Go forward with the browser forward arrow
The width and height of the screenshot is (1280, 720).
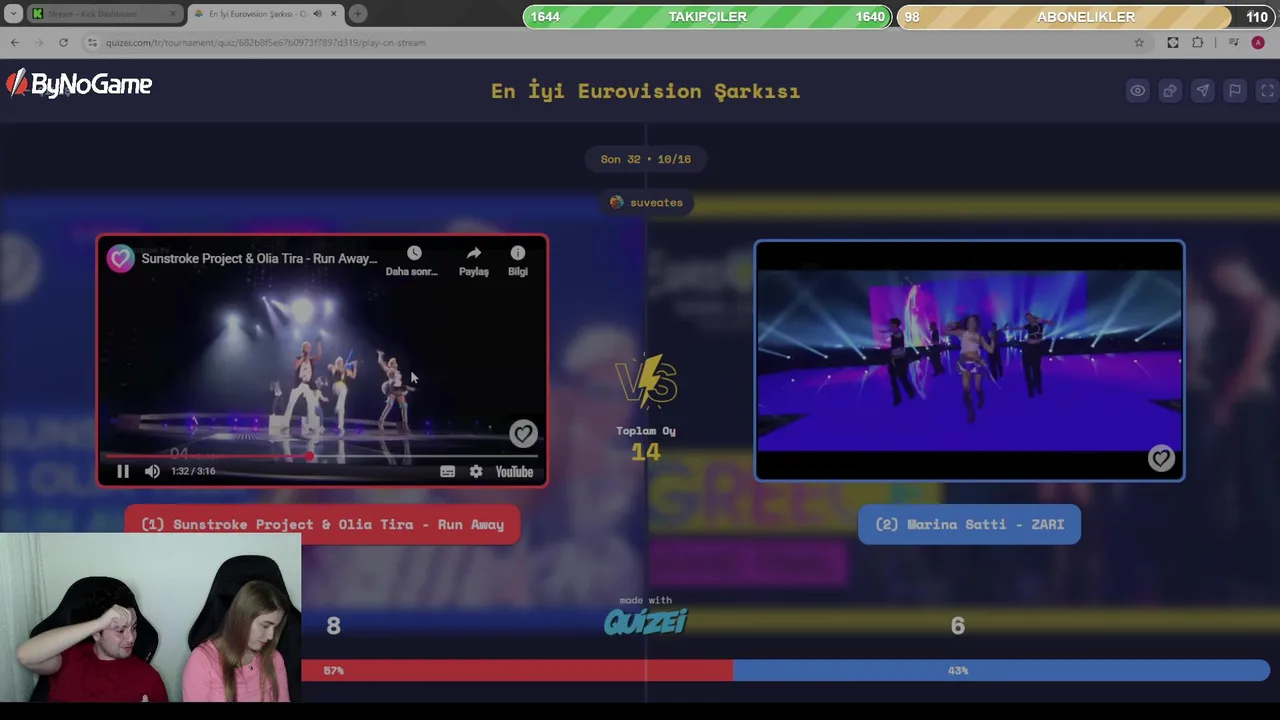tap(39, 42)
